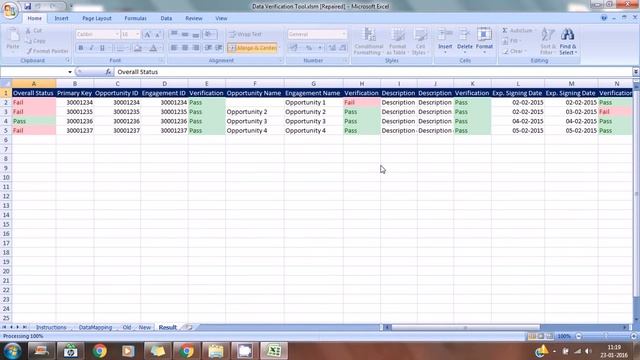Open the Font size dropdown

(x=138, y=34)
